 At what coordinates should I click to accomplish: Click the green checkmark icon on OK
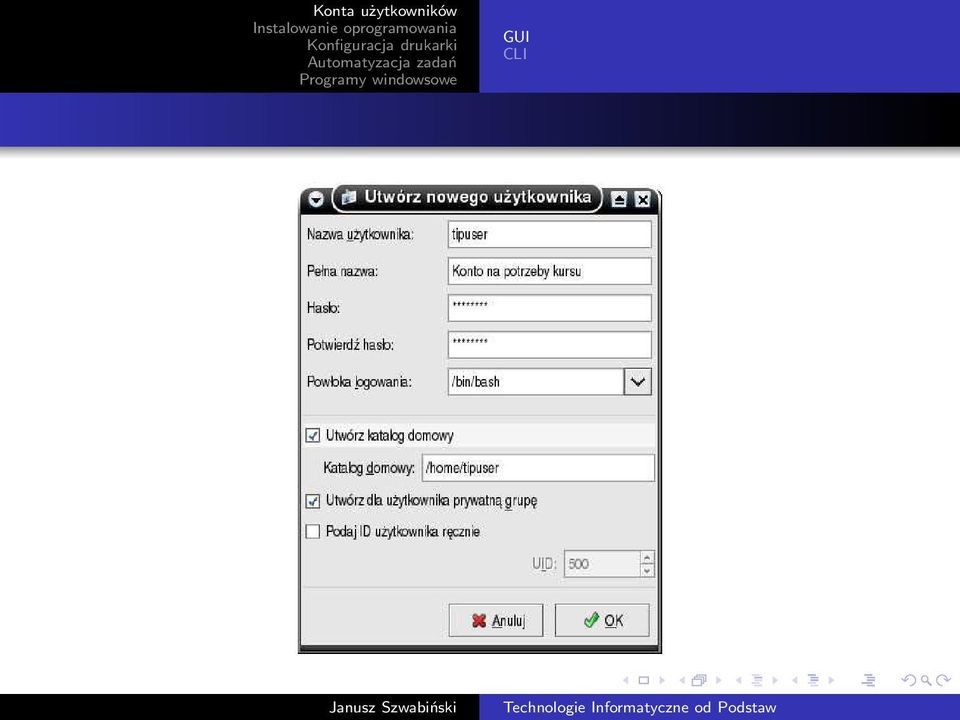(591, 620)
